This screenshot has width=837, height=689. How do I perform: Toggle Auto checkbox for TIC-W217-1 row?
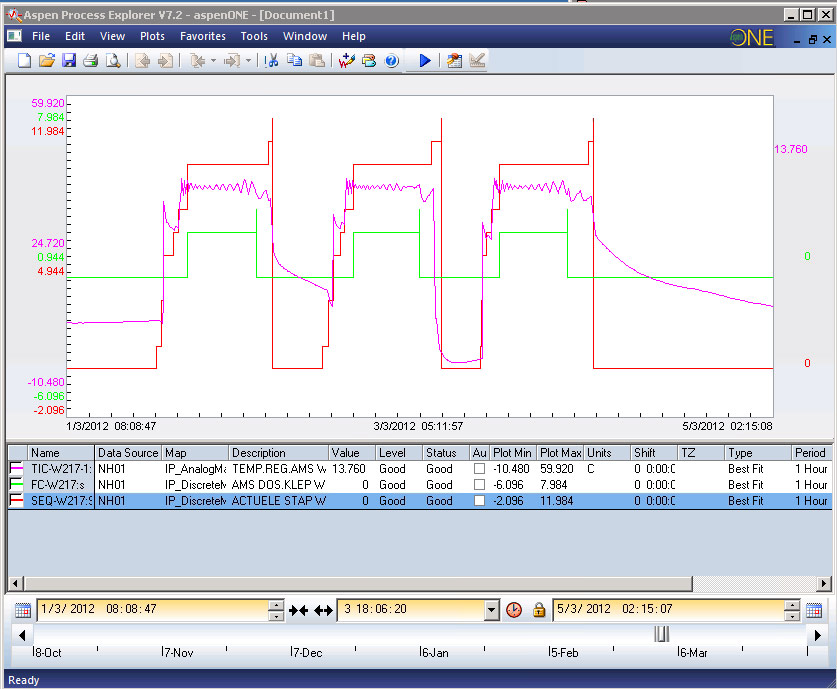tap(479, 469)
